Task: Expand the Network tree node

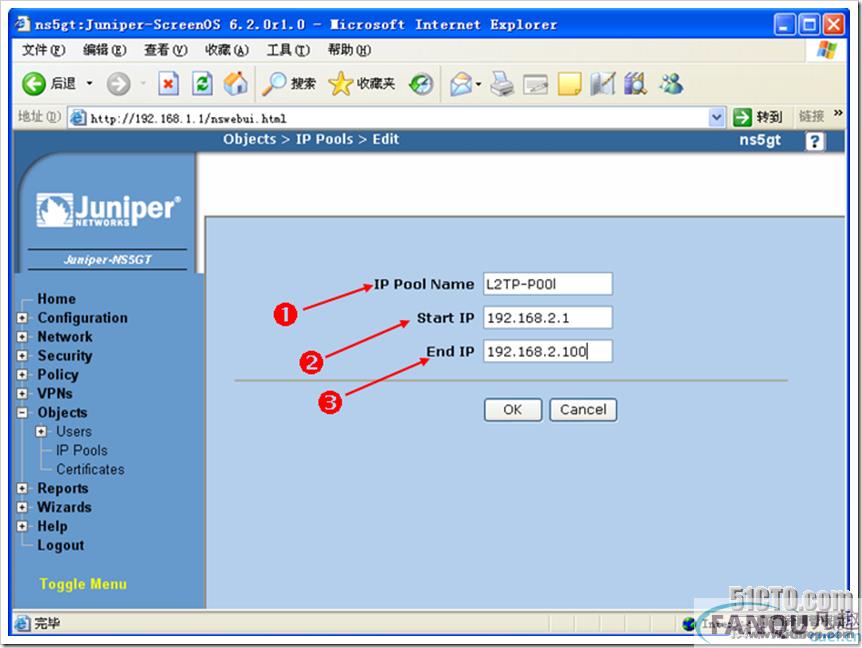Action: (22, 337)
